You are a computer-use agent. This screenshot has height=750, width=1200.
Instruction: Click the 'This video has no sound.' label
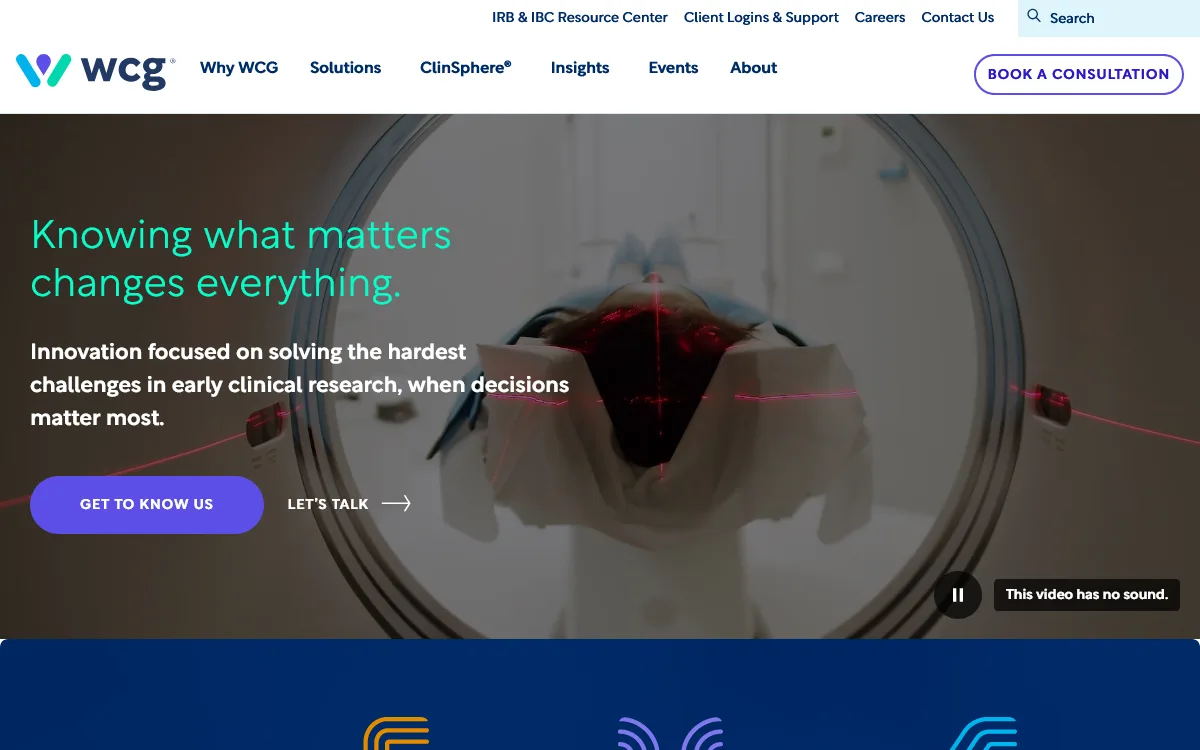pyautogui.click(x=1087, y=595)
